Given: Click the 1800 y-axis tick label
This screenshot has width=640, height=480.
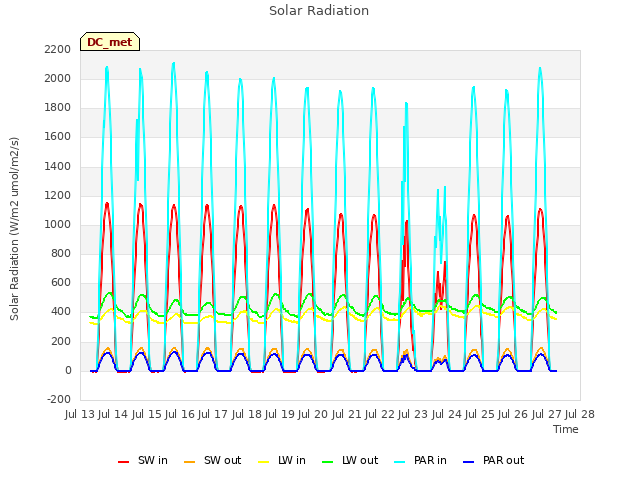Looking at the screenshot, I should (58, 108).
